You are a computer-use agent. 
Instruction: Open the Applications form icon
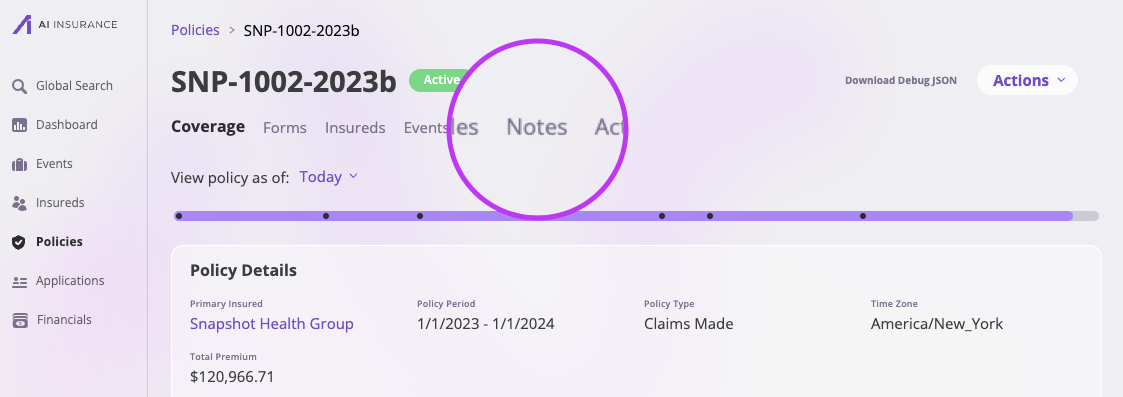click(19, 282)
